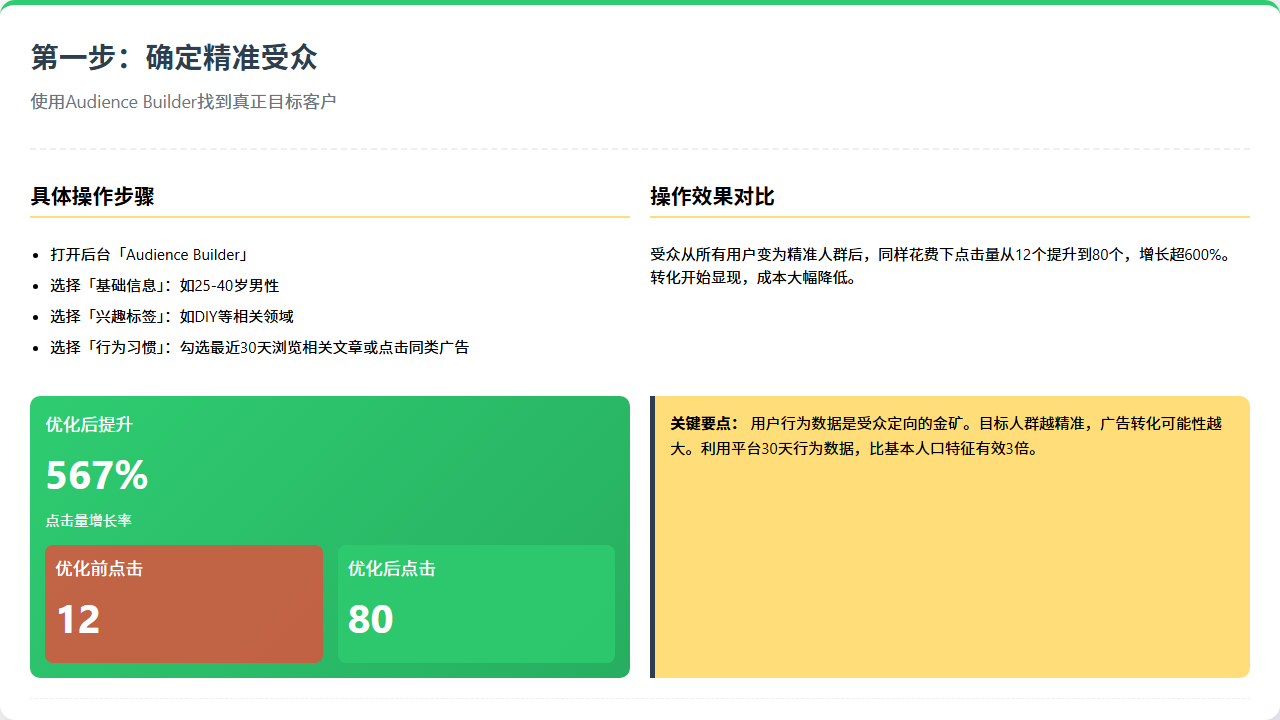The height and width of the screenshot is (720, 1280).
Task: Select the number 80 in green card
Action: pos(370,620)
